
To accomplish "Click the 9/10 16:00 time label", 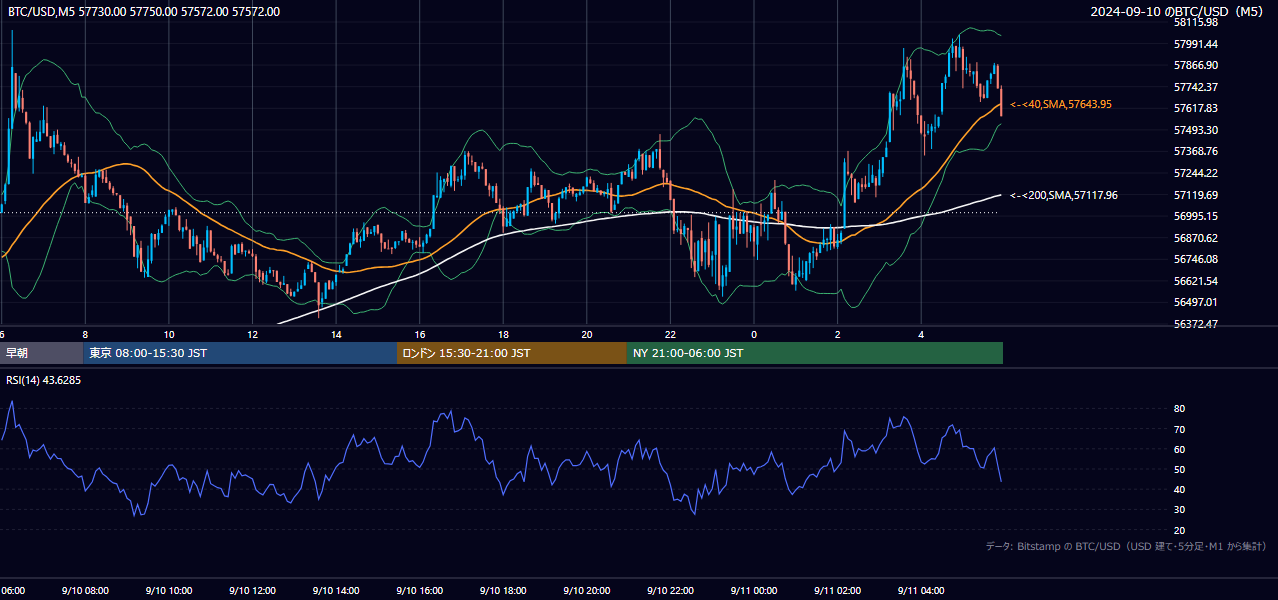I will click(x=419, y=591).
